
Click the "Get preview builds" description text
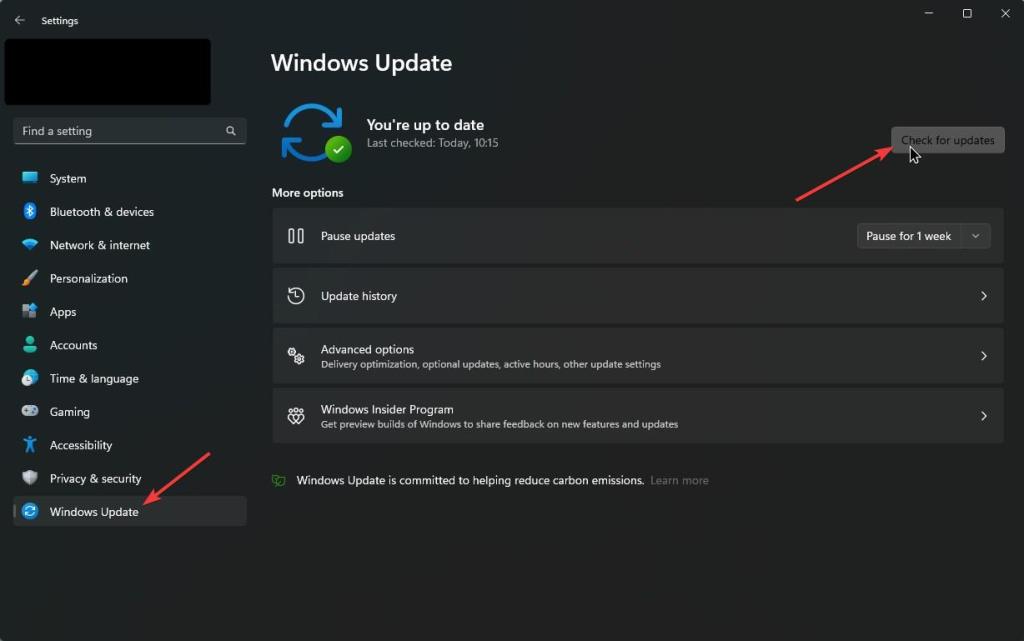(499, 424)
